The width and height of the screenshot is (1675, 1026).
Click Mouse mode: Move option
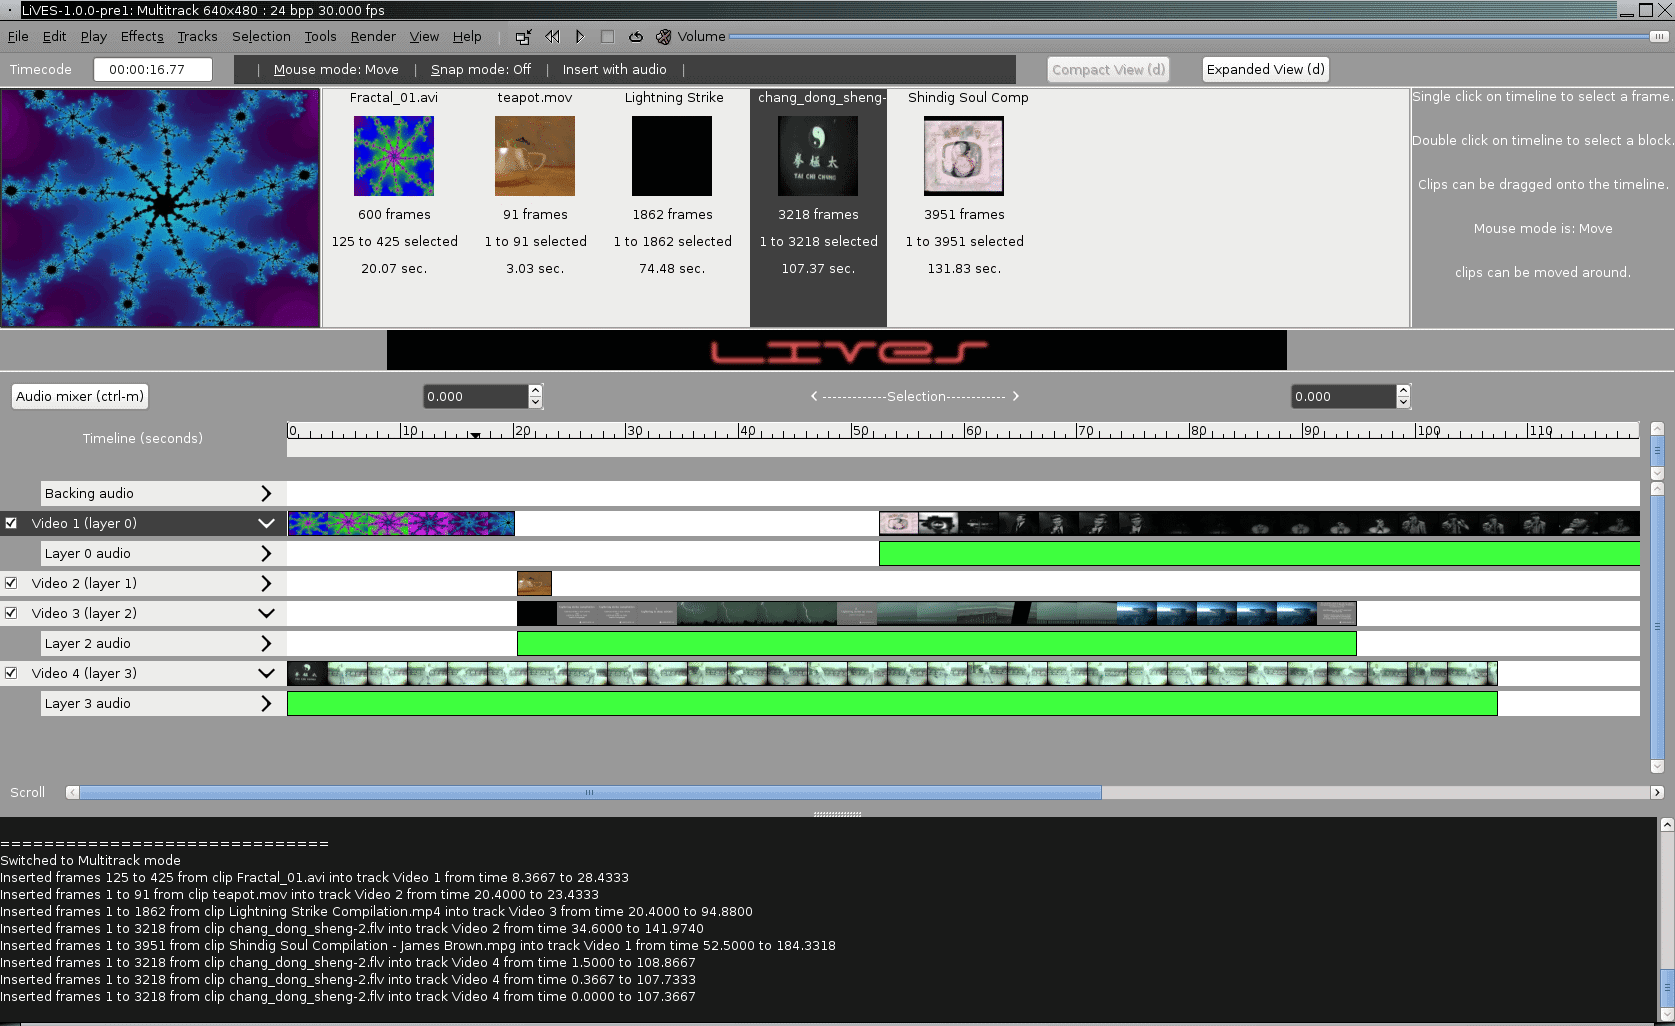[336, 70]
